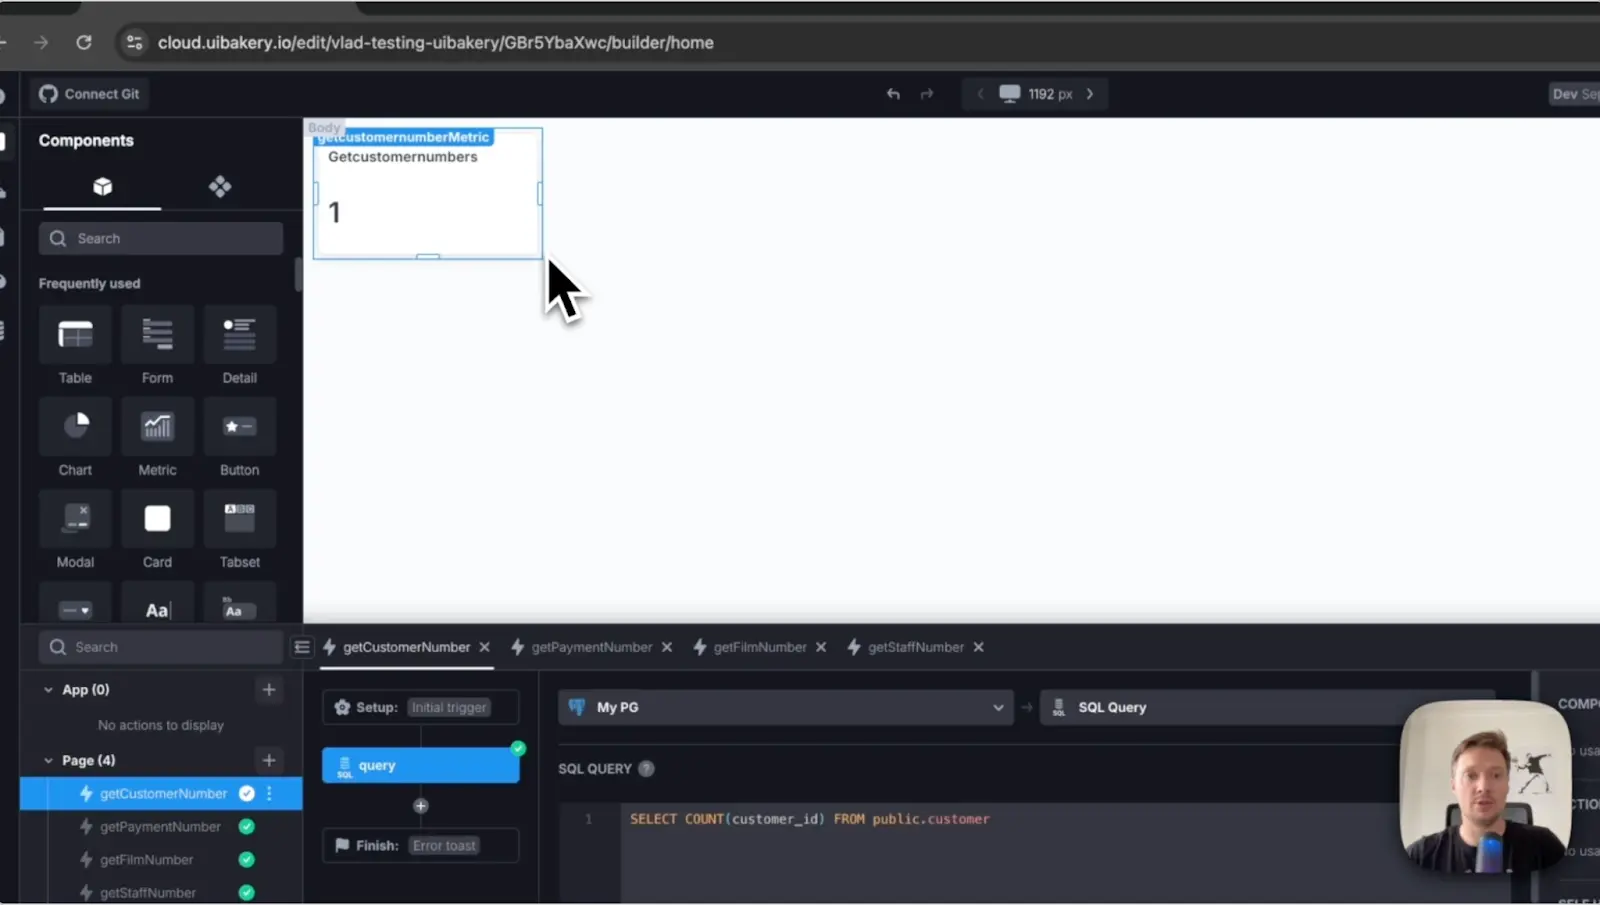This screenshot has height=905, width=1600.
Task: Select the cube components tab
Action: coord(102,187)
